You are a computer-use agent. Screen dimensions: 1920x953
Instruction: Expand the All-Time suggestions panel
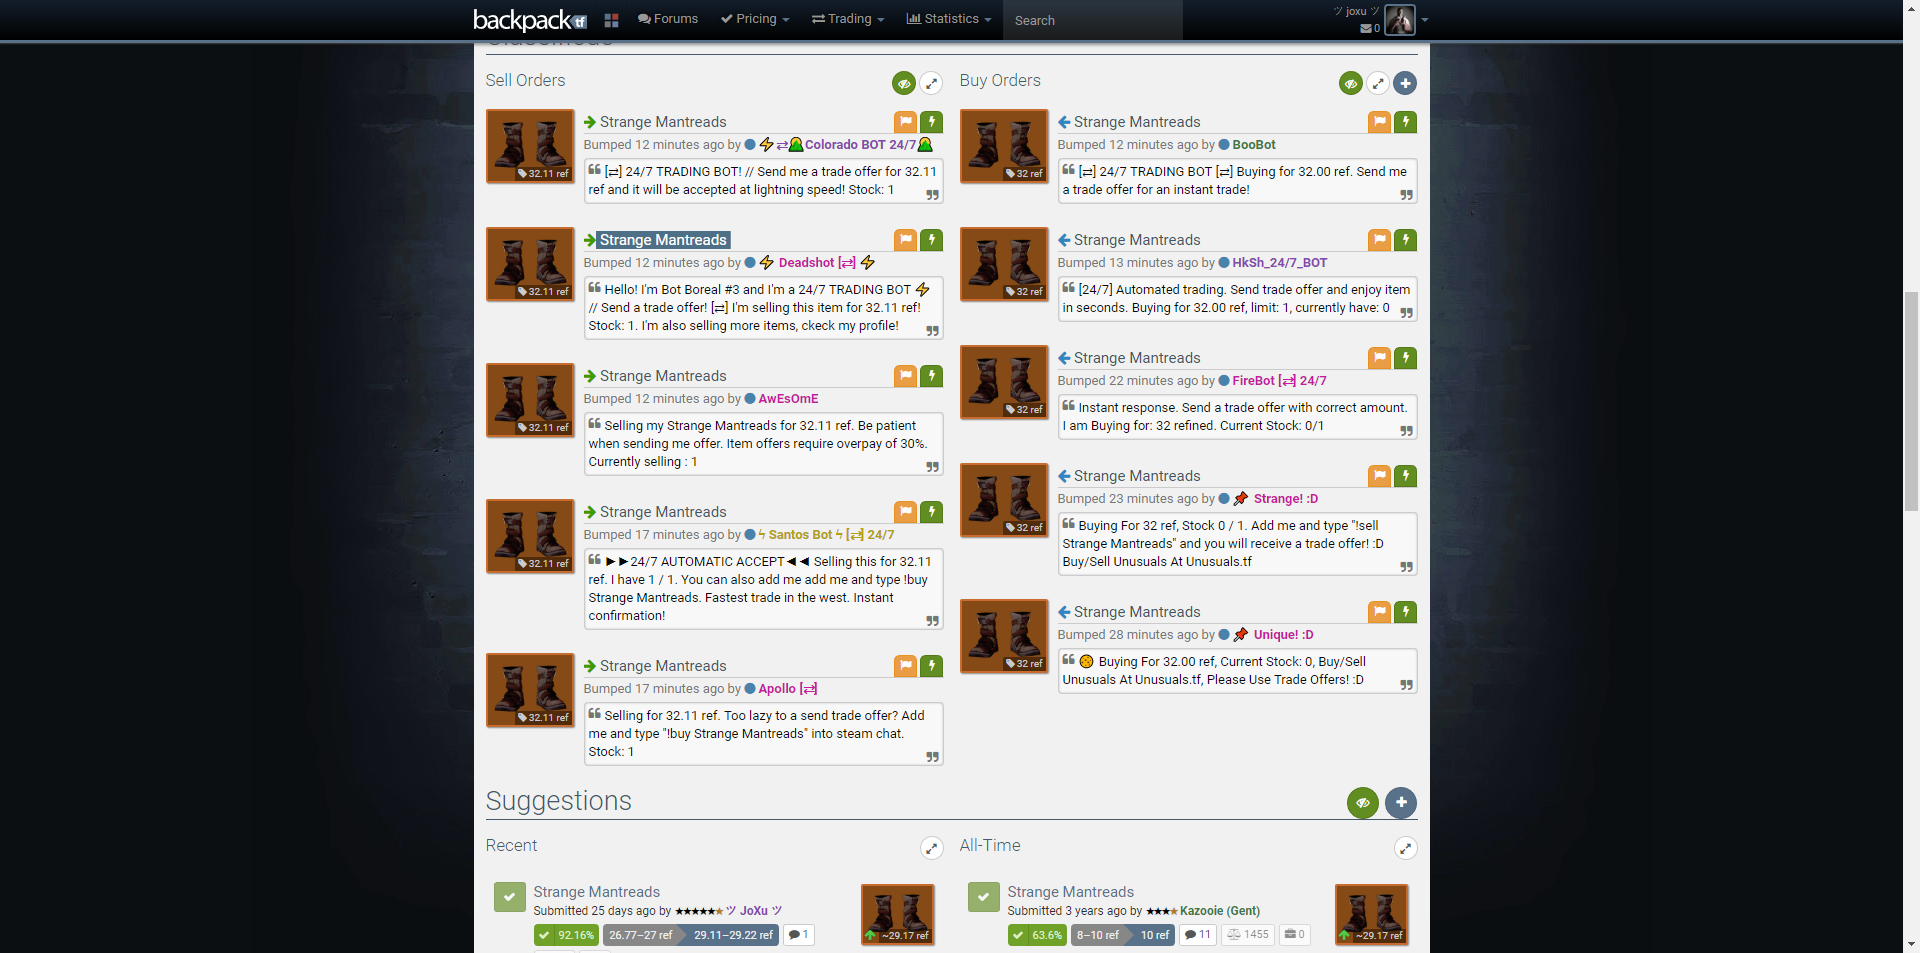[1406, 848]
